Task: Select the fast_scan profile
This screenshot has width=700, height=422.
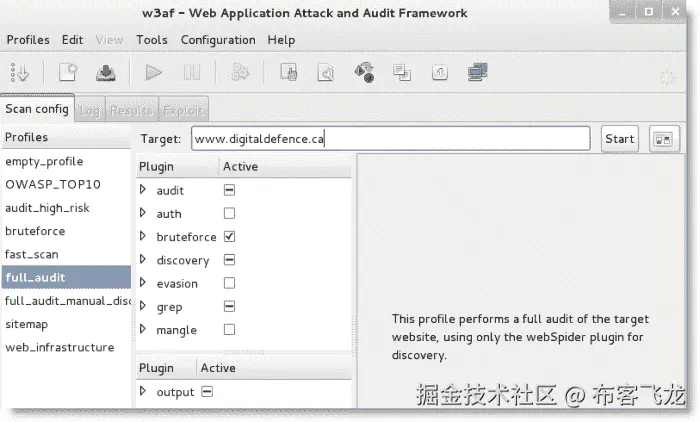Action: pos(66,254)
